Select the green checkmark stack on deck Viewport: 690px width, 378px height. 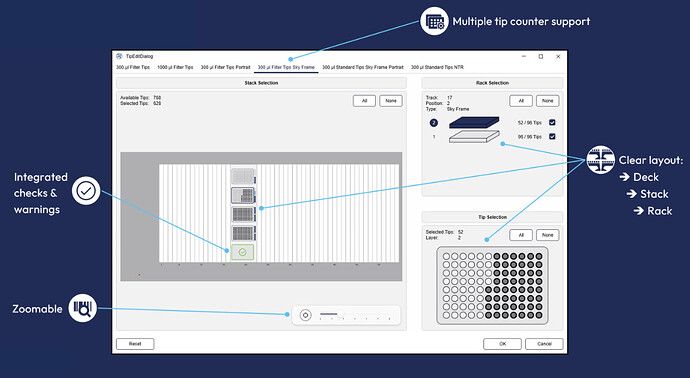242,252
